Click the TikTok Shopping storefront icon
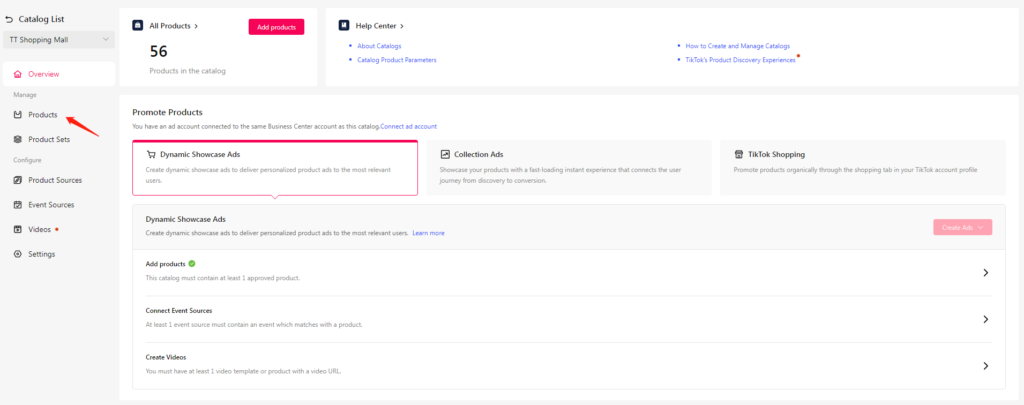Screen dimensions: 1024x405 [739, 155]
